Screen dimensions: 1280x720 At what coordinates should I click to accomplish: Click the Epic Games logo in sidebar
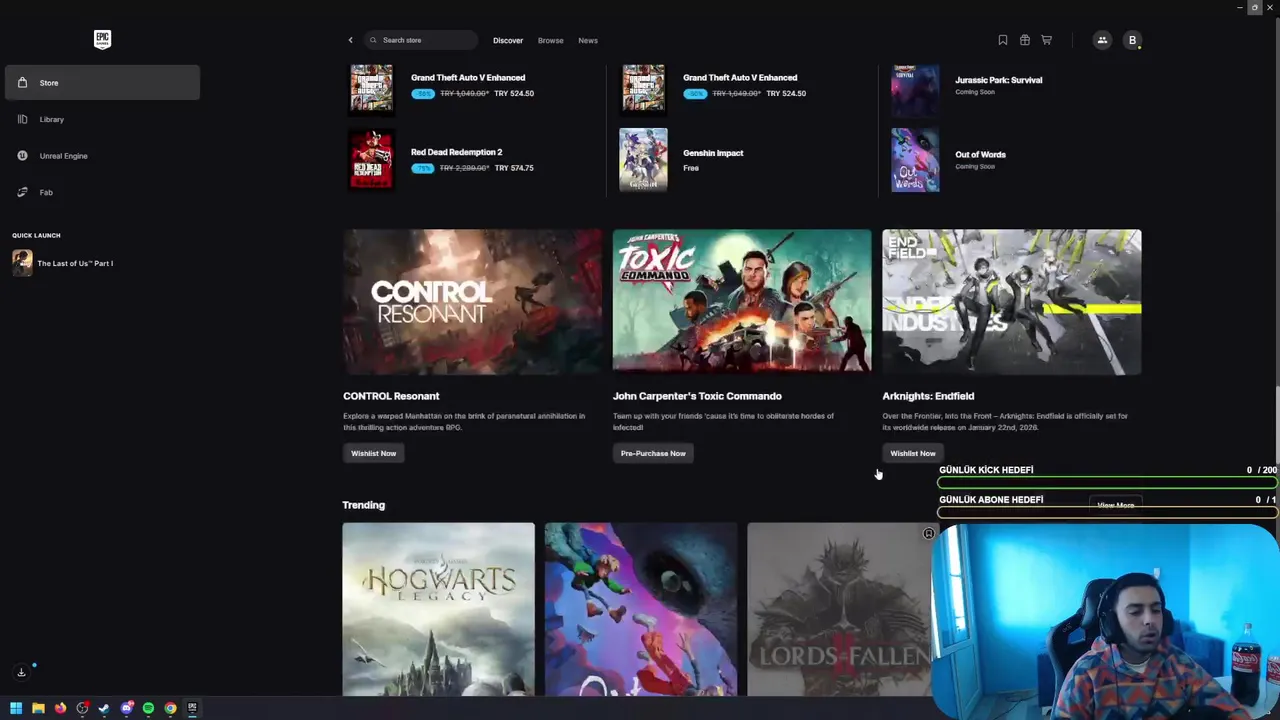[102, 40]
